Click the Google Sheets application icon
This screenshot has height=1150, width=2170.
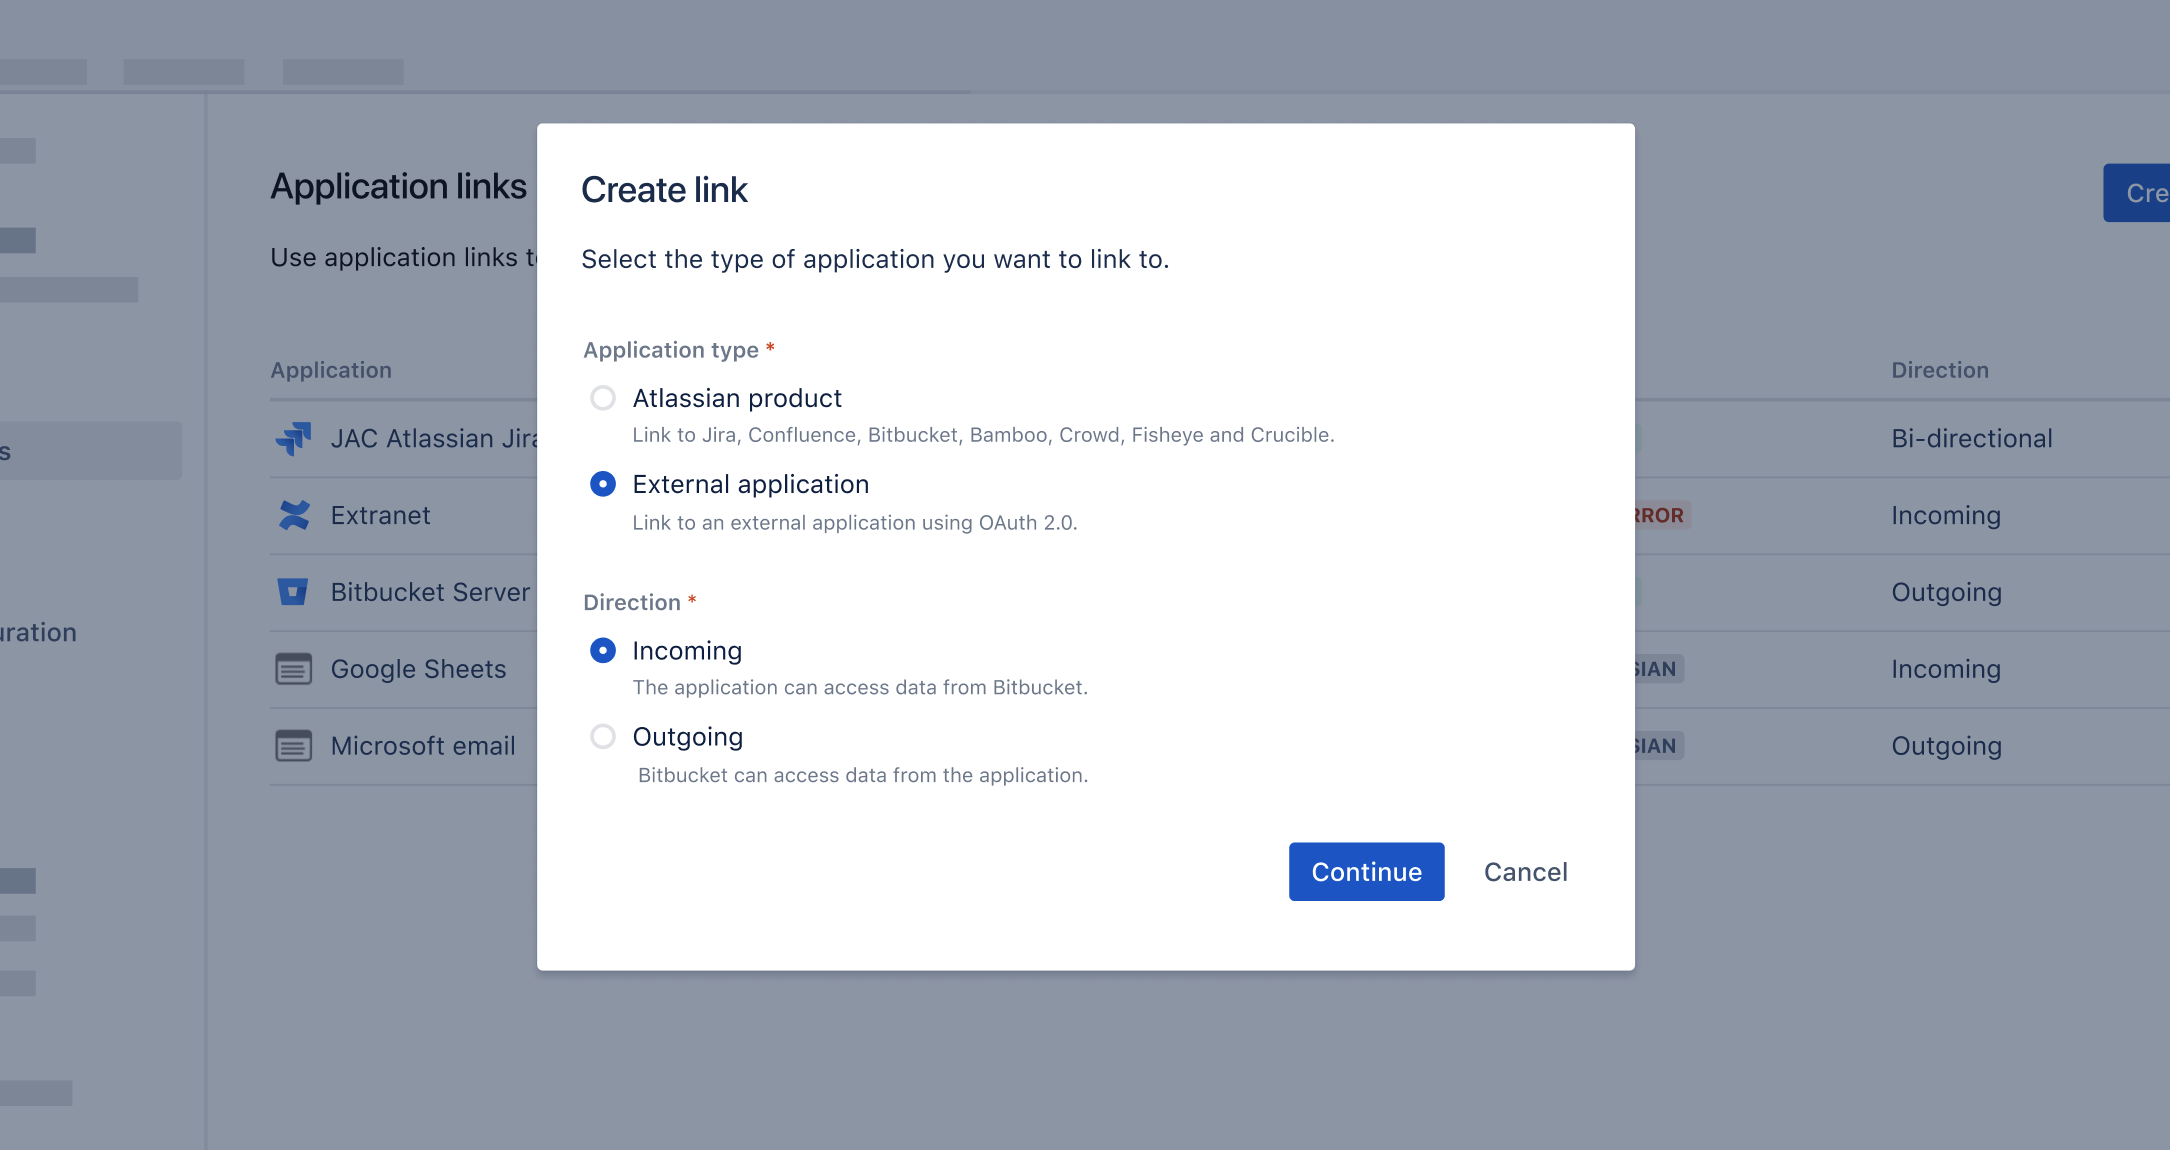pos(294,668)
